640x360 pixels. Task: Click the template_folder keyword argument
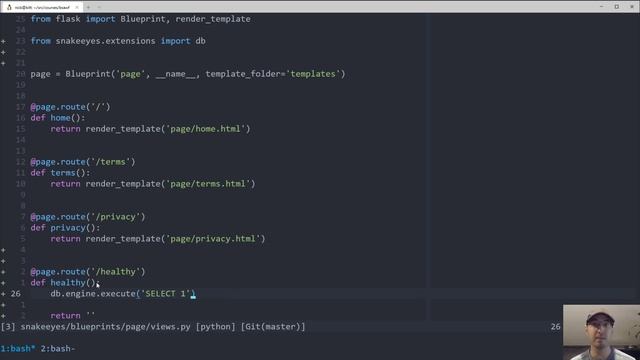point(243,74)
